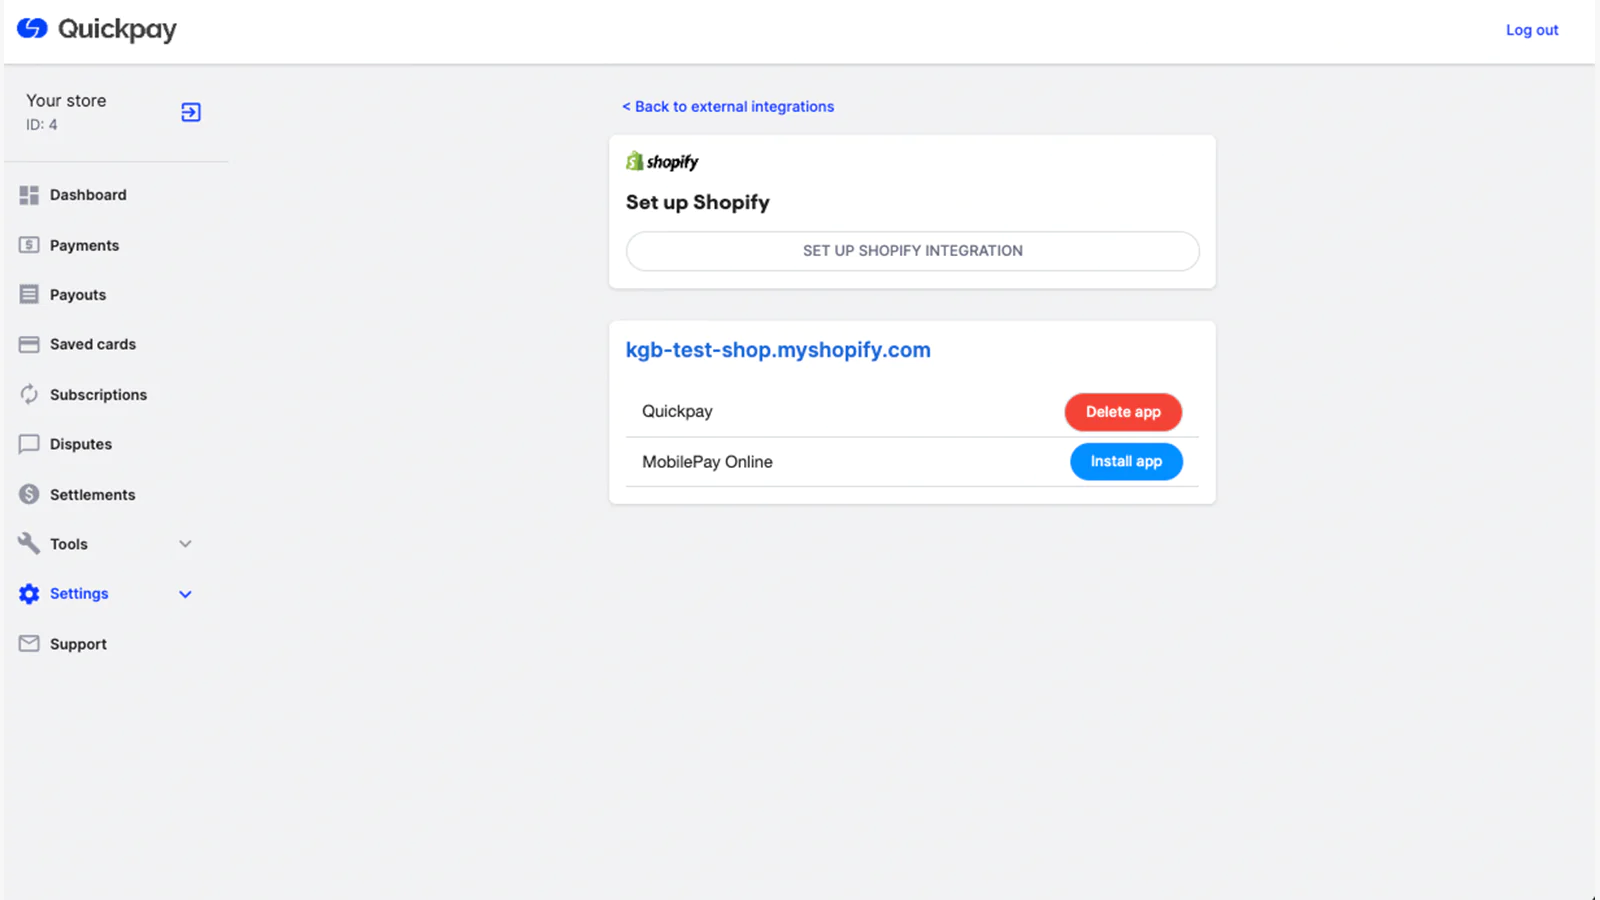Screen dimensions: 1600x900
Task: Click the Subscriptions refresh icon
Action: [x=29, y=394]
